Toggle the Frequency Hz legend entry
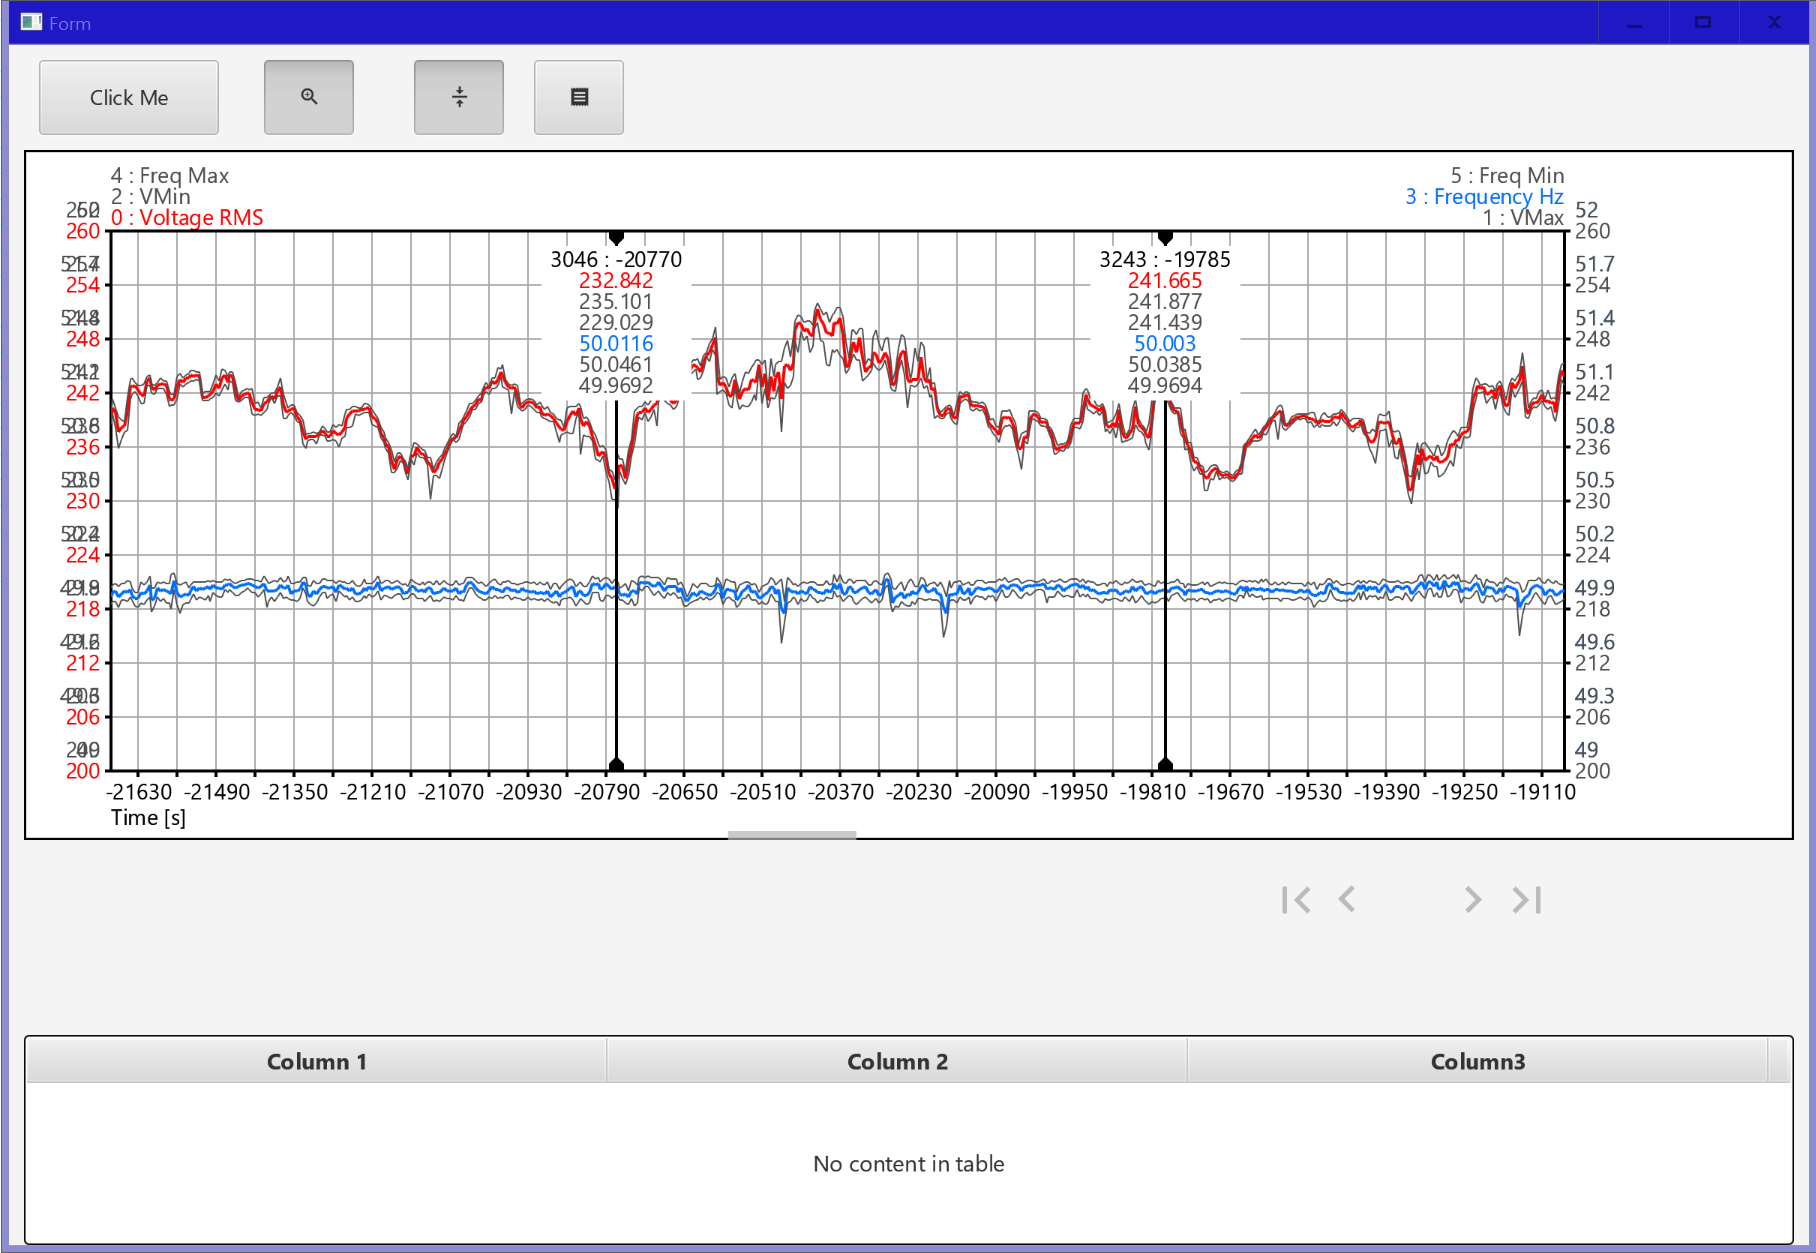Image resolution: width=1816 pixels, height=1253 pixels. tap(1485, 197)
